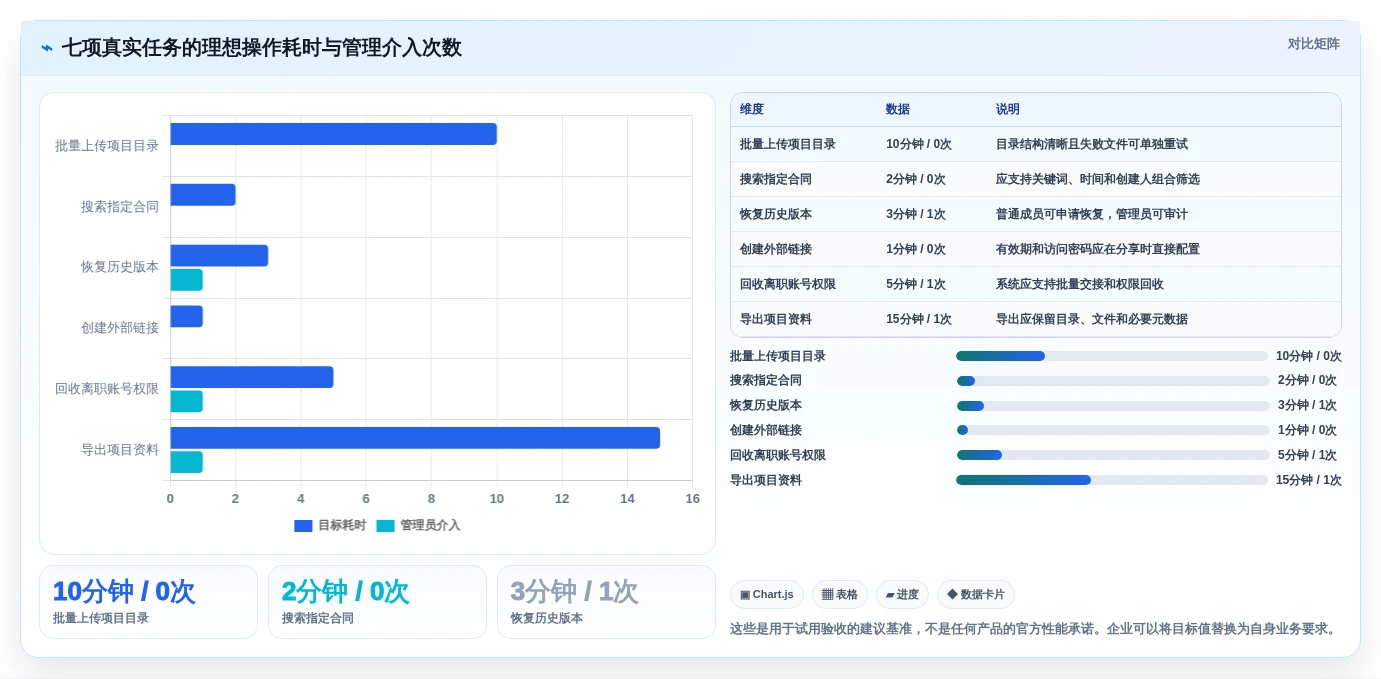Select the 进度 chip
The height and width of the screenshot is (679, 1381).
(902, 594)
